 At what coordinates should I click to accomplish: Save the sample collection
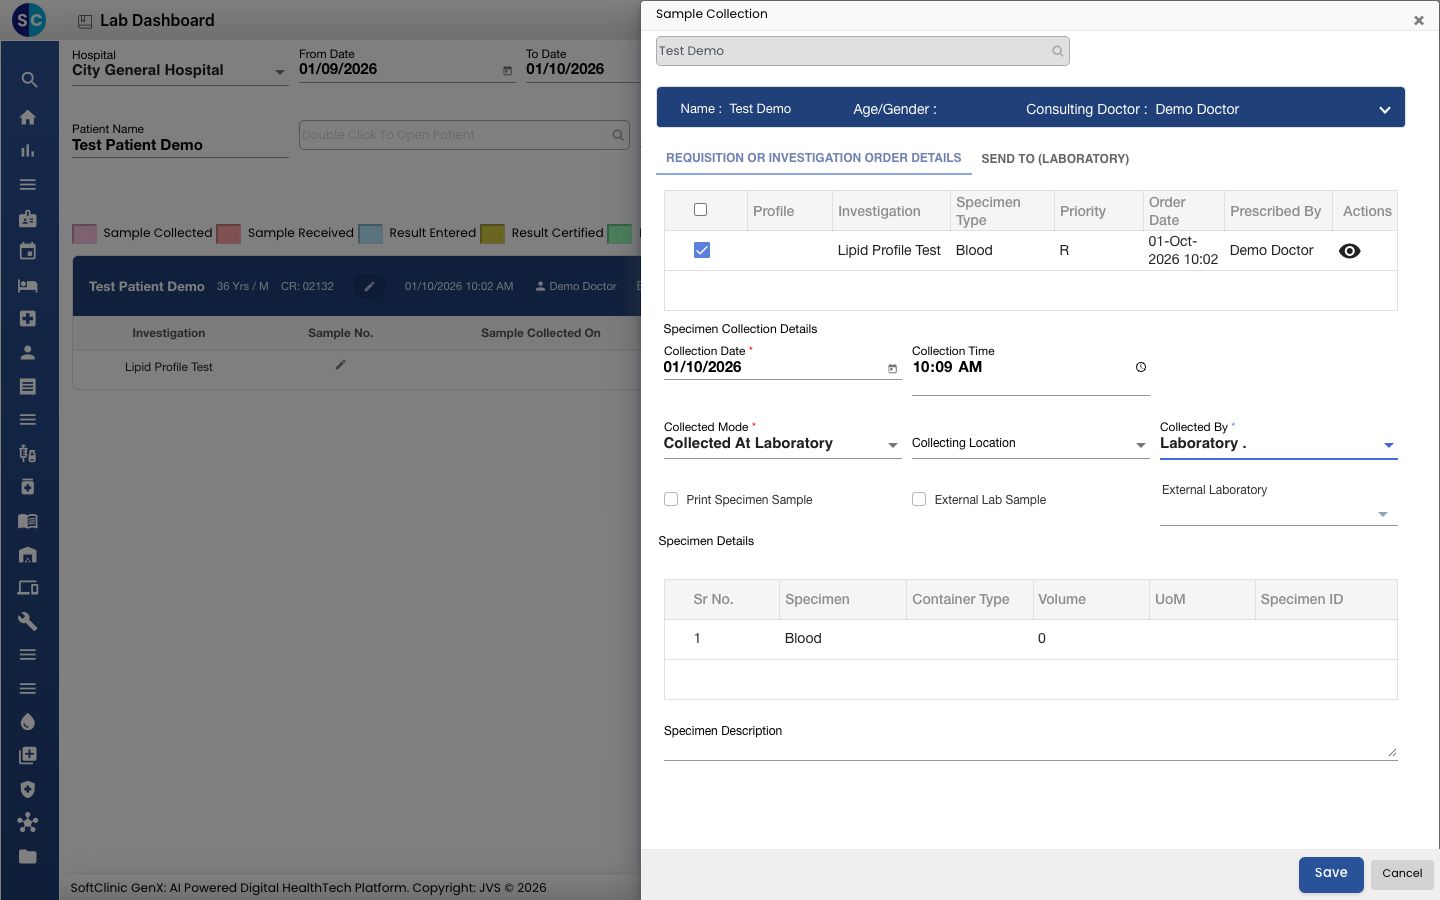point(1331,874)
